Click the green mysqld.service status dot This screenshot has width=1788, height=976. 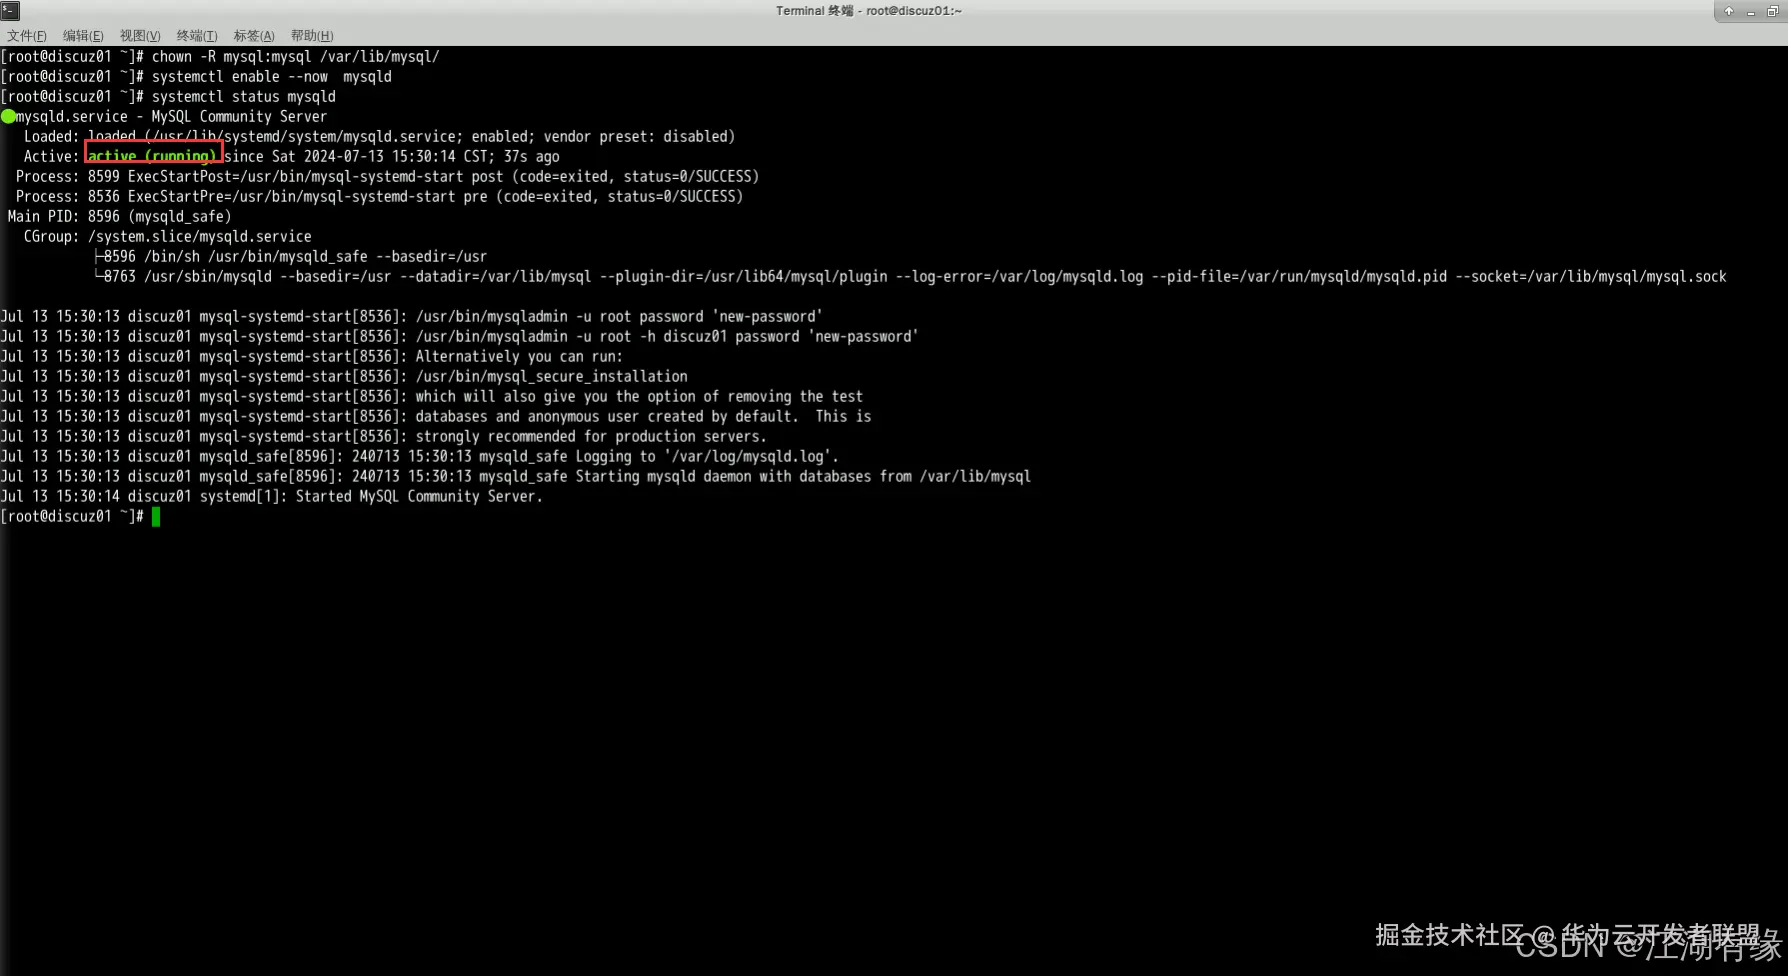pyautogui.click(x=8, y=117)
